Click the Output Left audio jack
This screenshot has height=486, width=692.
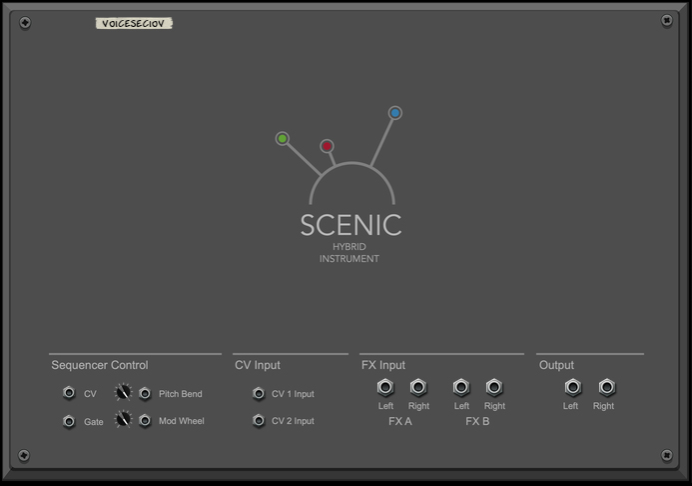pyautogui.click(x=573, y=387)
